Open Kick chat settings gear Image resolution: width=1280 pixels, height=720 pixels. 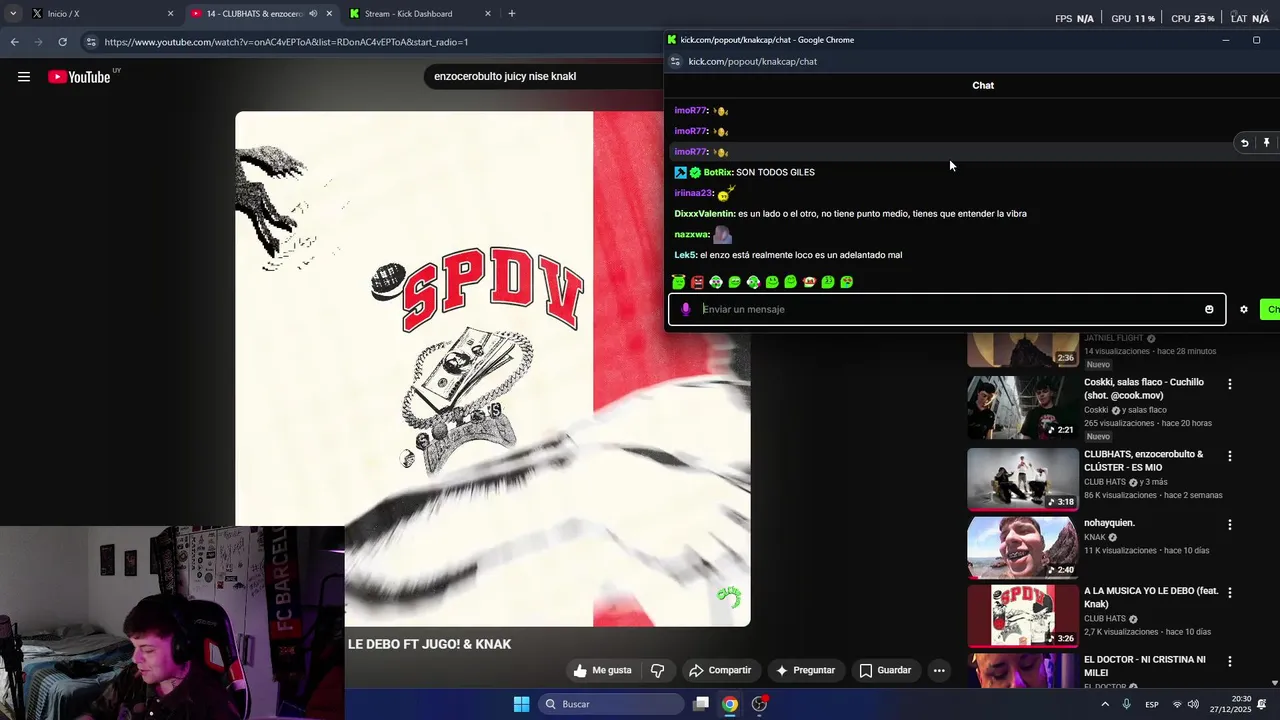pos(1244,309)
